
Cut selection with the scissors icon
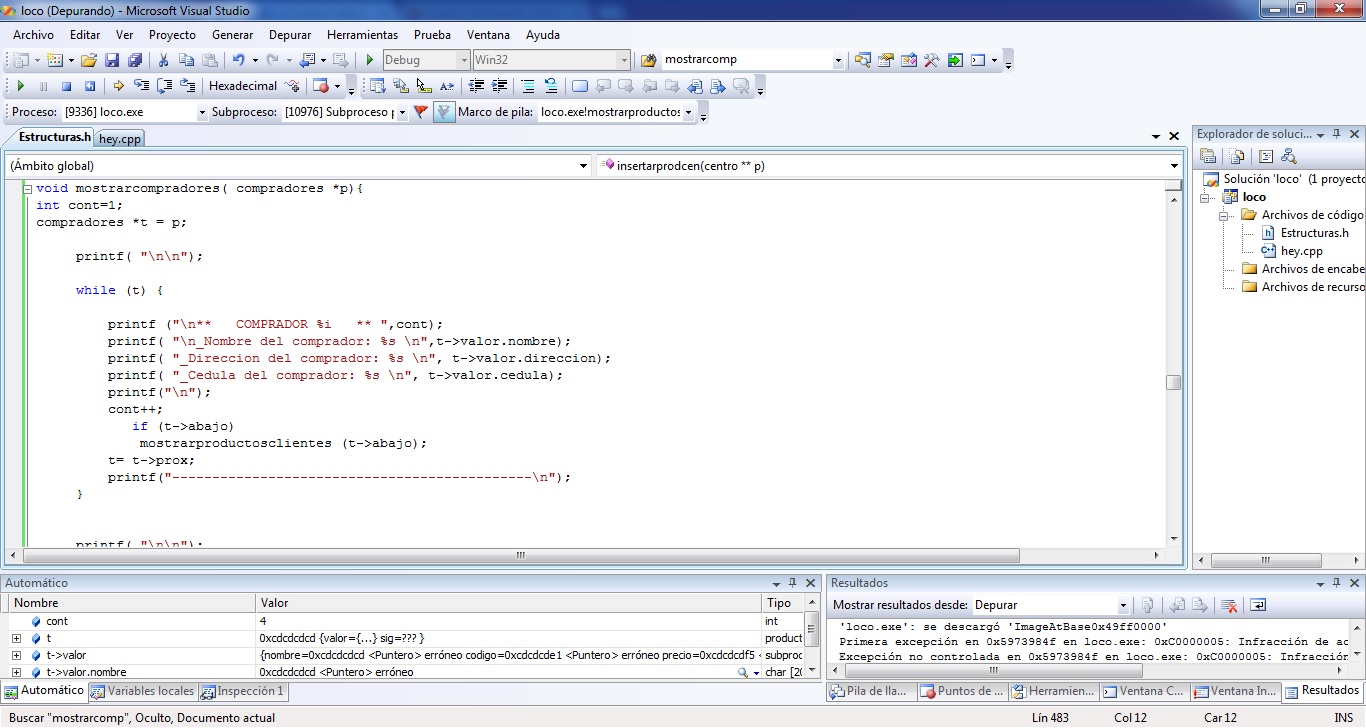[x=164, y=61]
